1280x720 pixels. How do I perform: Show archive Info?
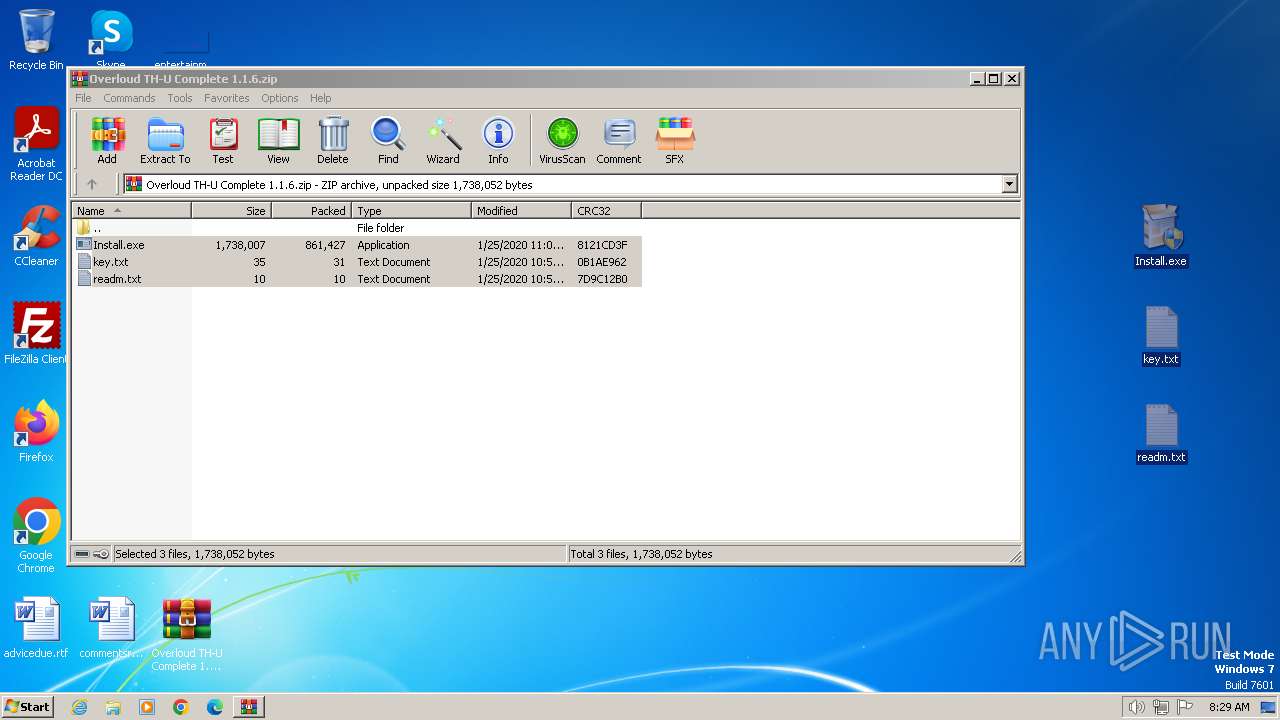pyautogui.click(x=498, y=140)
